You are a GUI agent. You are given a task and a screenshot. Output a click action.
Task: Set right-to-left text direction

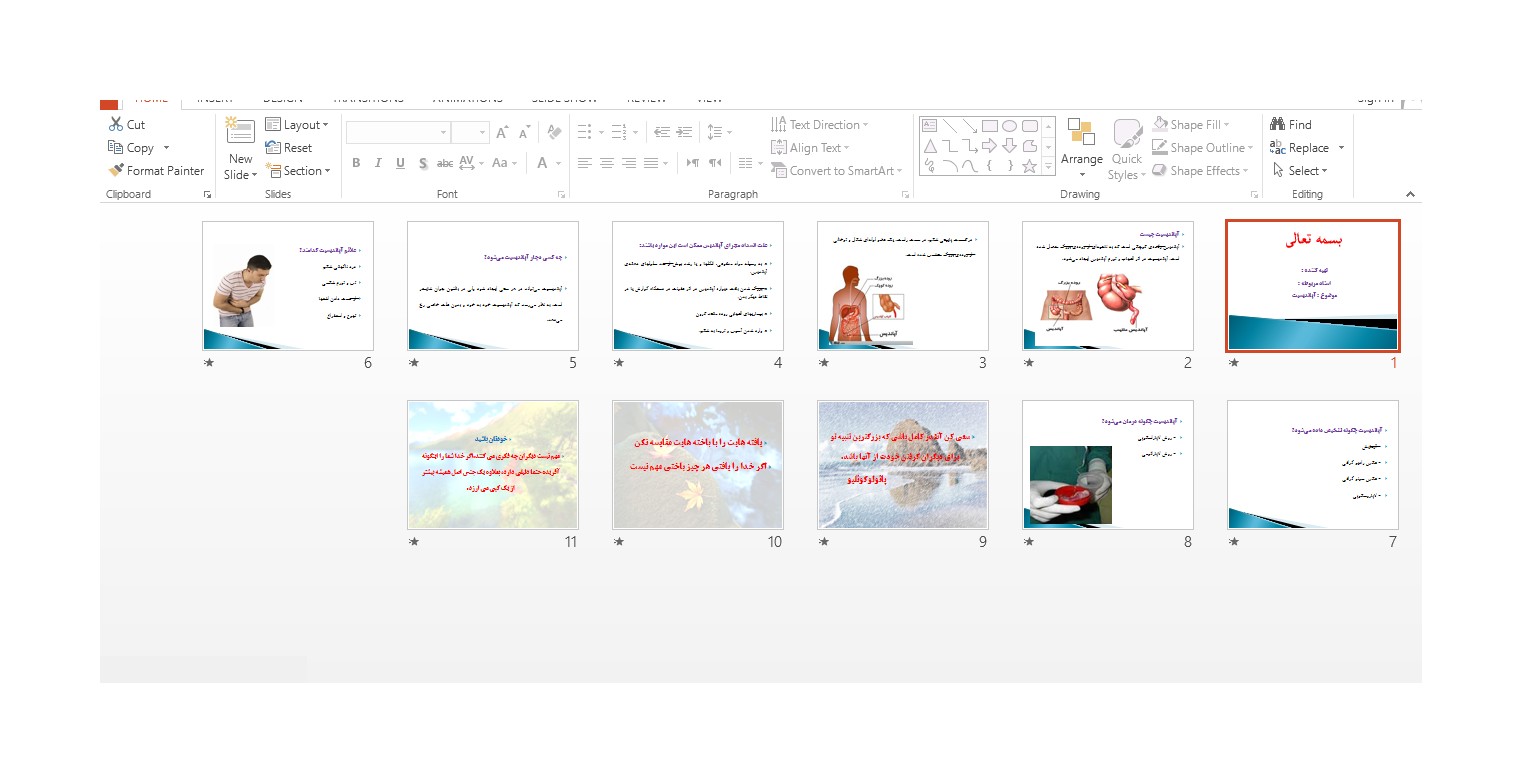(x=715, y=163)
